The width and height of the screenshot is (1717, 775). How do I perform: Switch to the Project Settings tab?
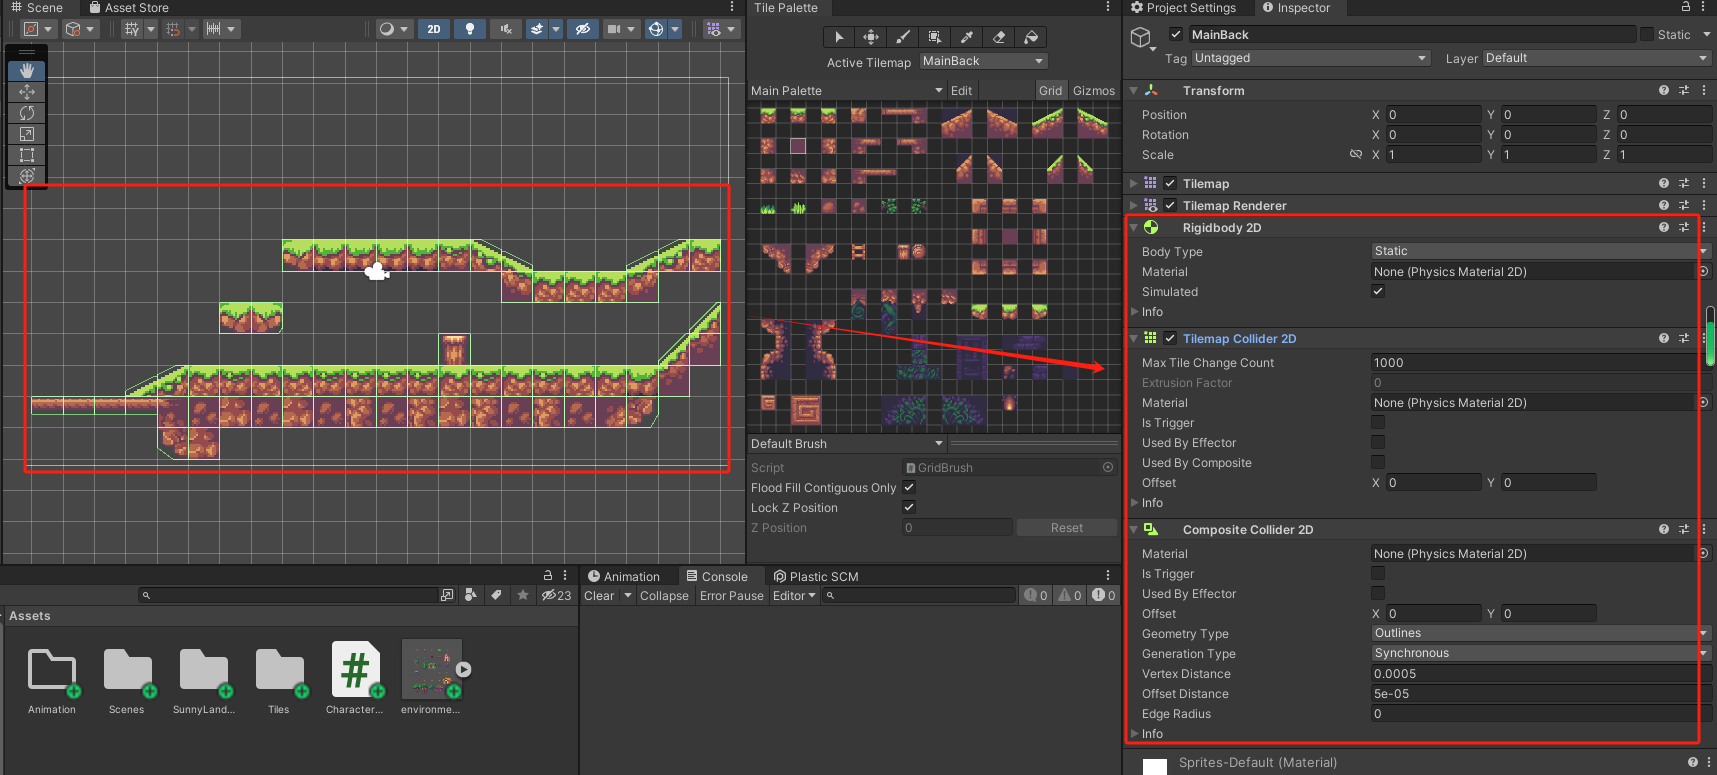1183,7
